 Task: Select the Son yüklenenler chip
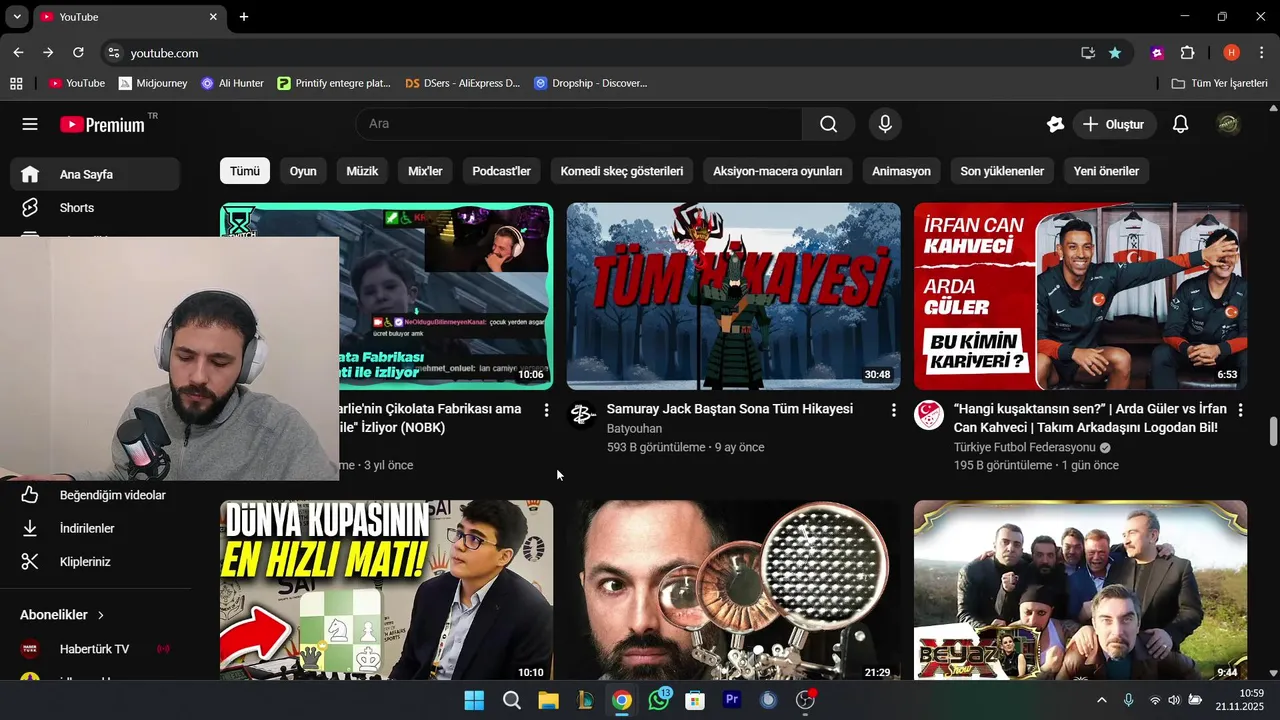coord(1002,171)
